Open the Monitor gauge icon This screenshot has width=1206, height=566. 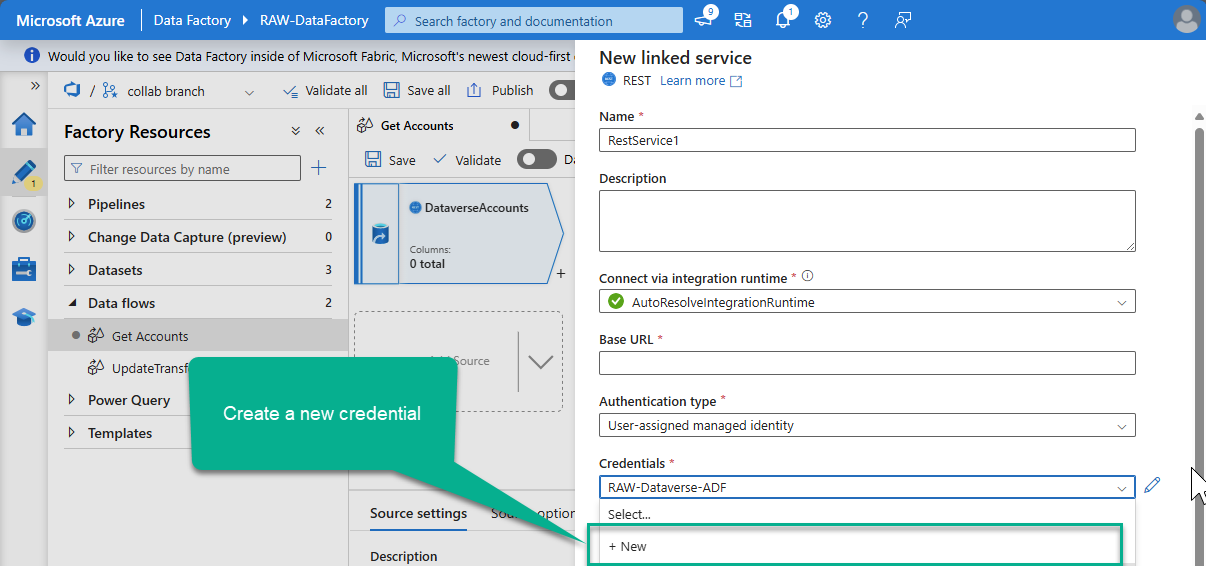[x=23, y=221]
